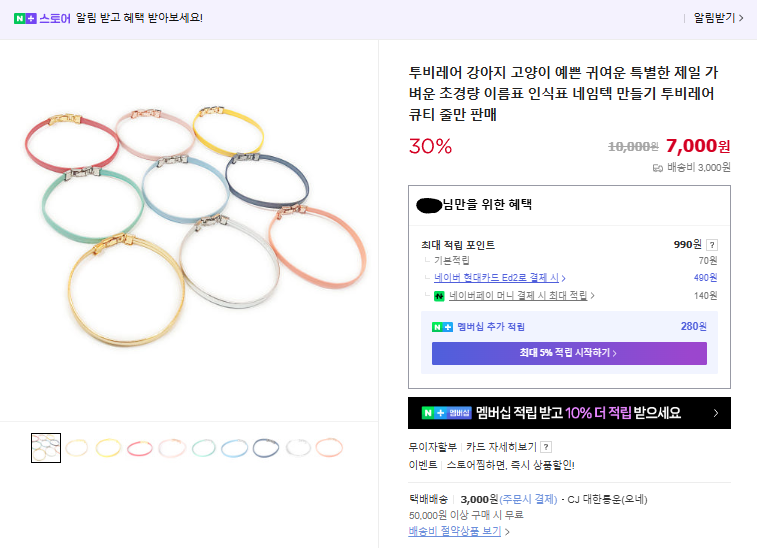Click the 알림받기 link in top banner

click(x=718, y=18)
